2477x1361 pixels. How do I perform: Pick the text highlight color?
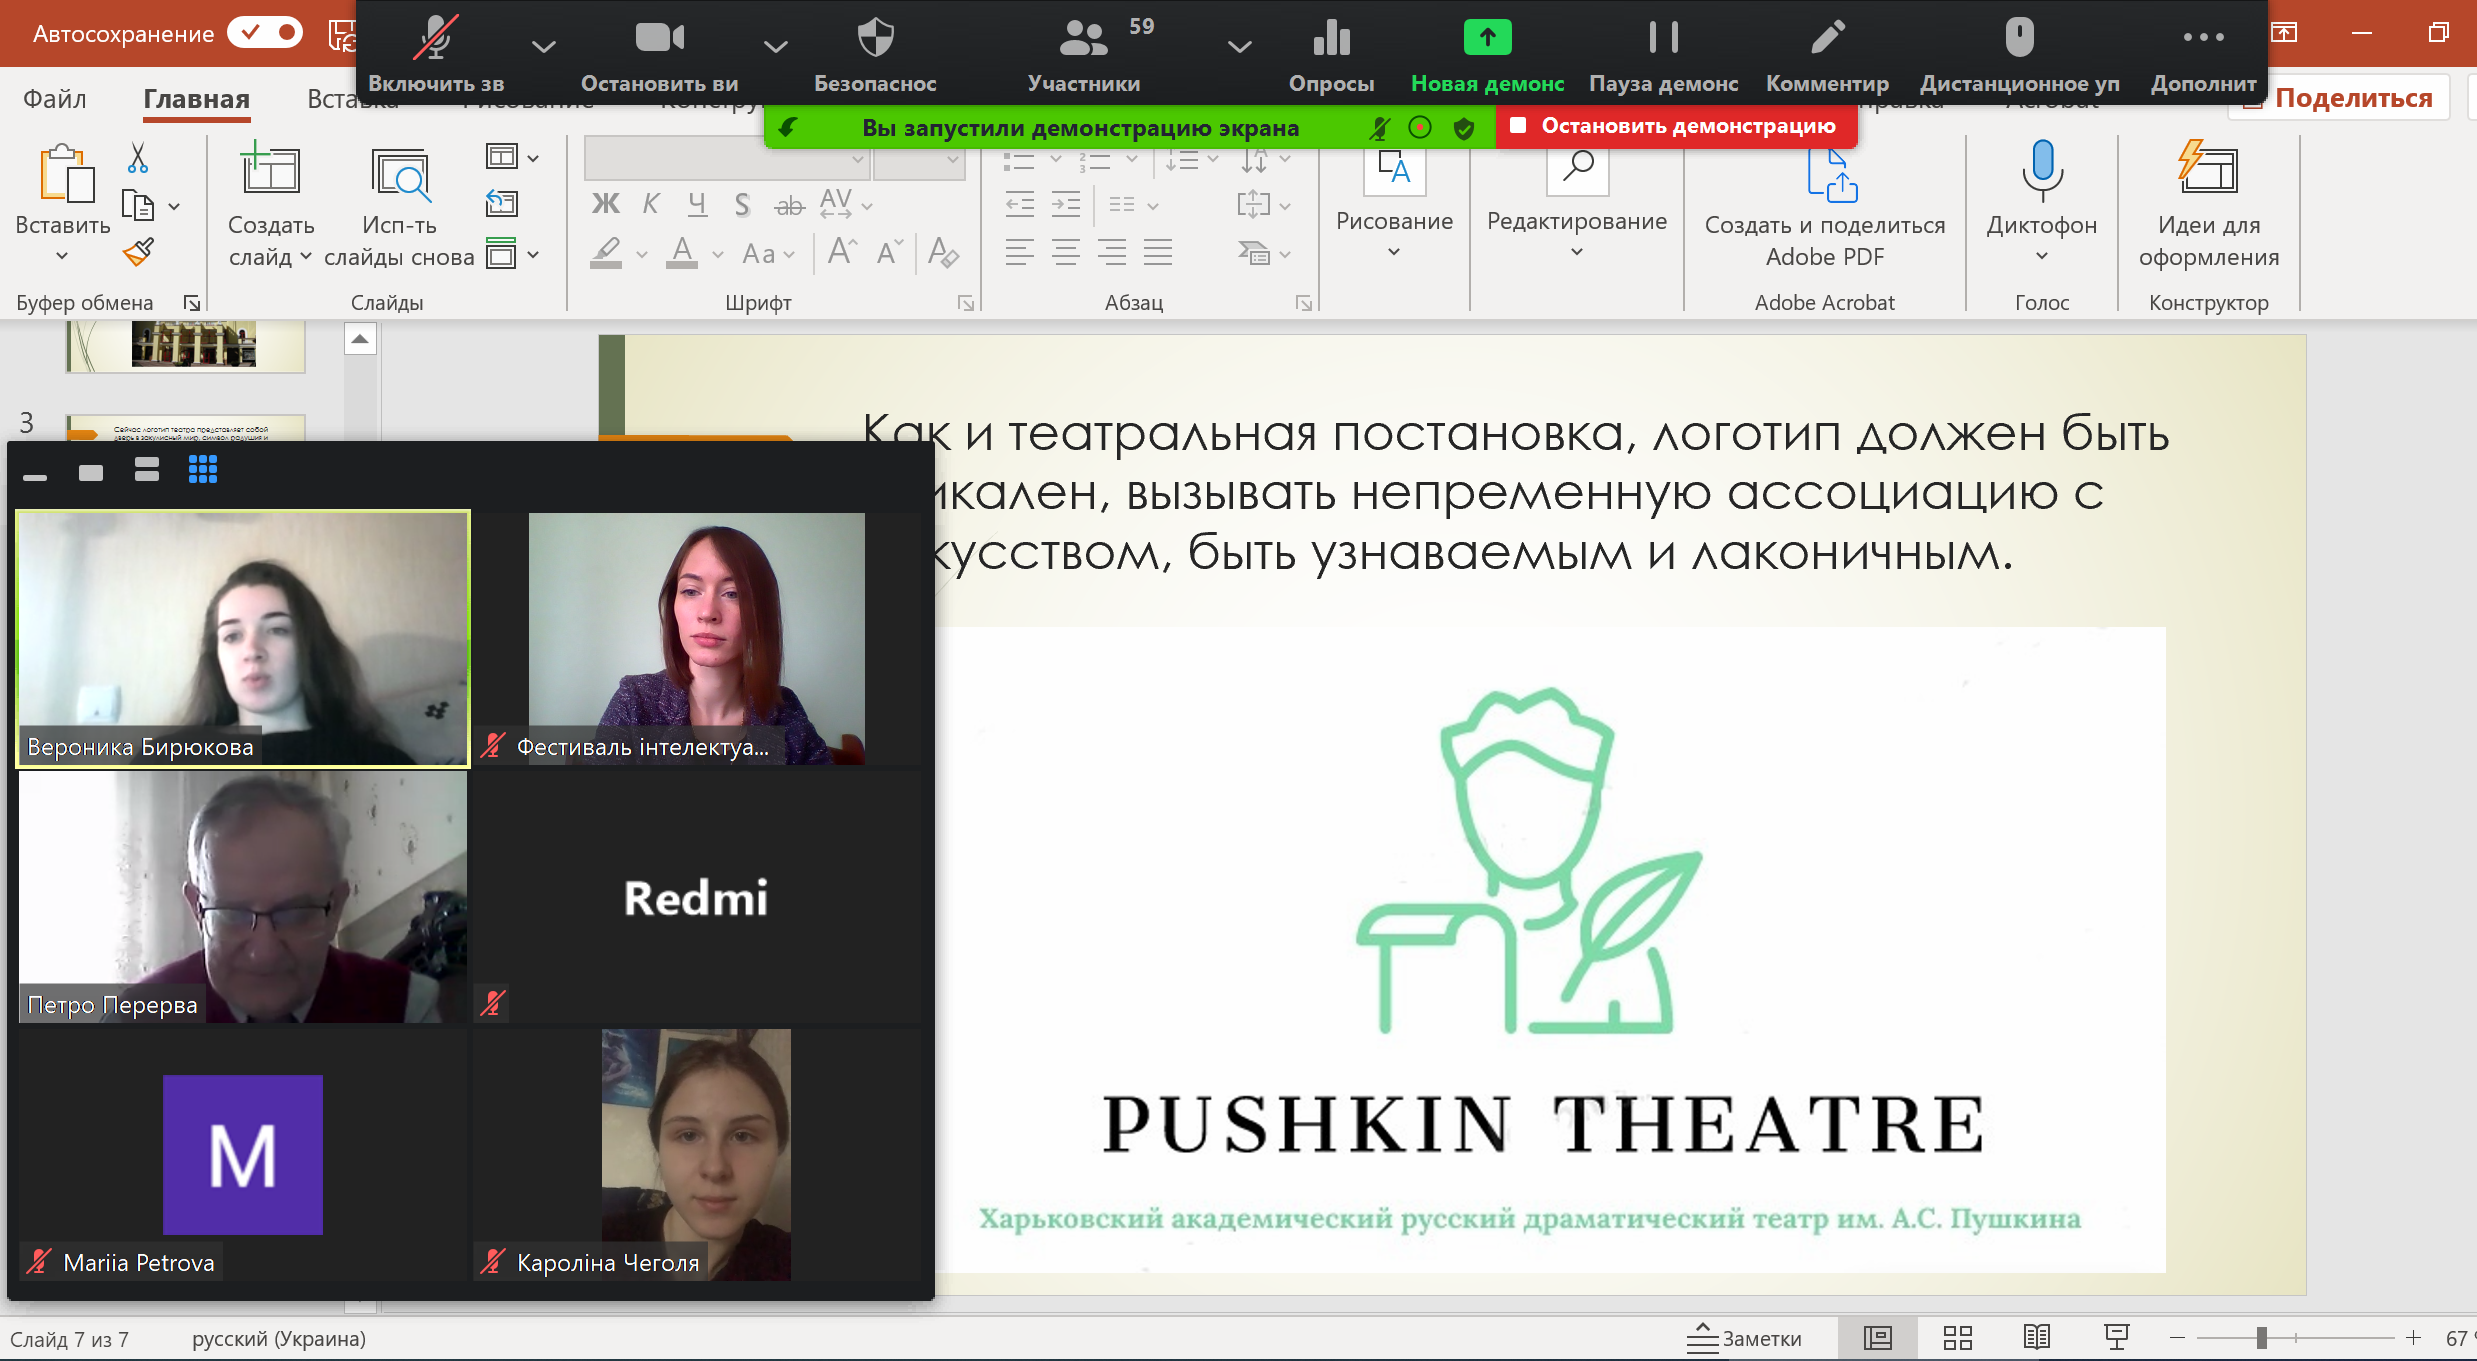pos(605,252)
